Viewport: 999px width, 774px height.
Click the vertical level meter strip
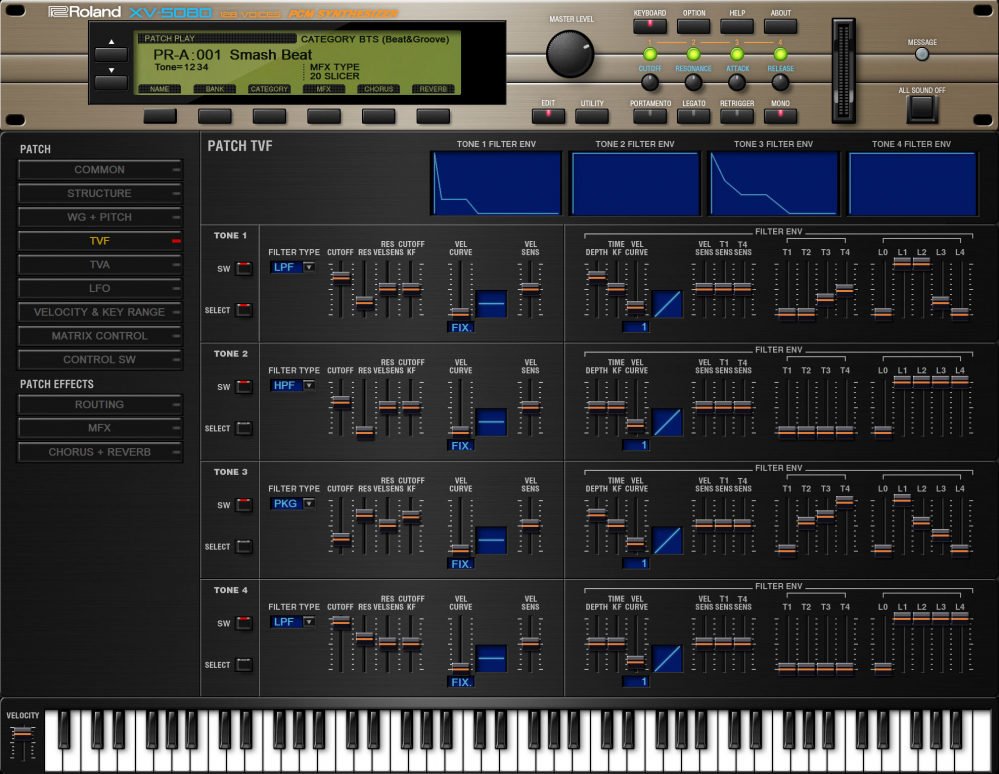(843, 70)
